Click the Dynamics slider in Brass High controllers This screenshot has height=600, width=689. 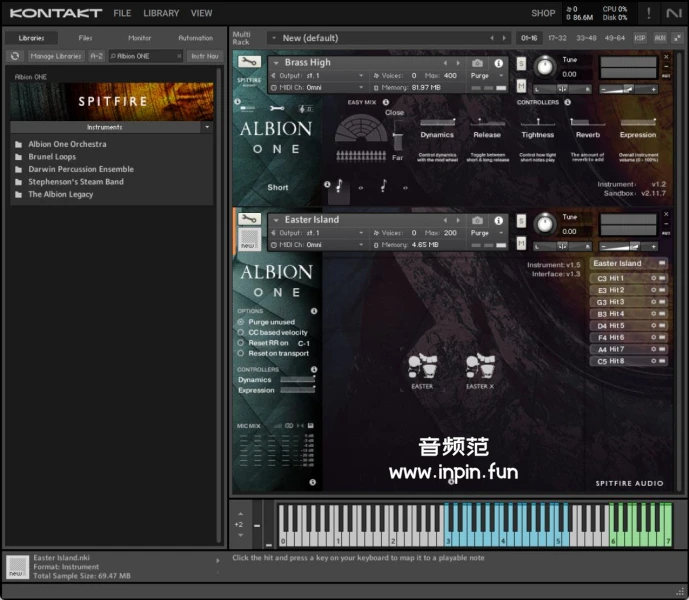[x=436, y=122]
